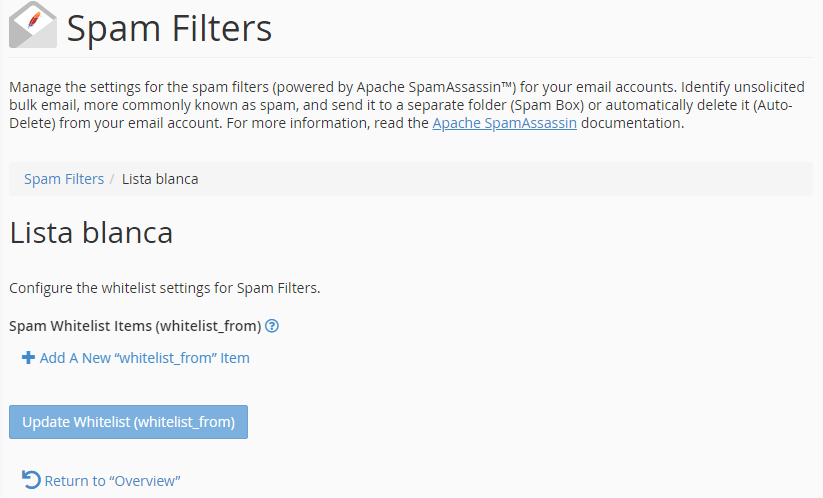Click the Spam Whitelist Items label
Image resolution: width=823 pixels, height=498 pixels.
(x=134, y=326)
